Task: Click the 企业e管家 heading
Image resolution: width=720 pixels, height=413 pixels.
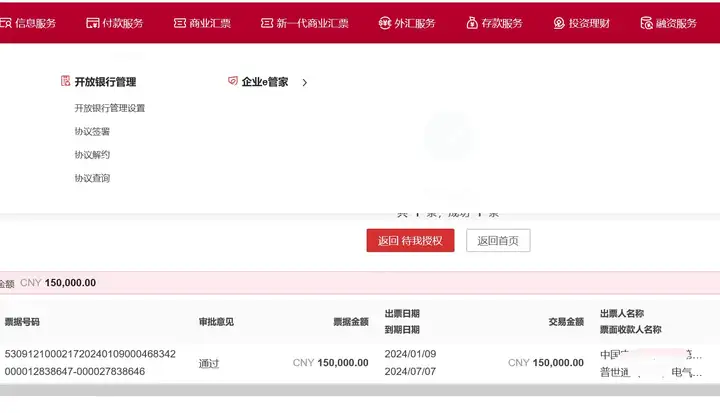Action: pos(265,82)
